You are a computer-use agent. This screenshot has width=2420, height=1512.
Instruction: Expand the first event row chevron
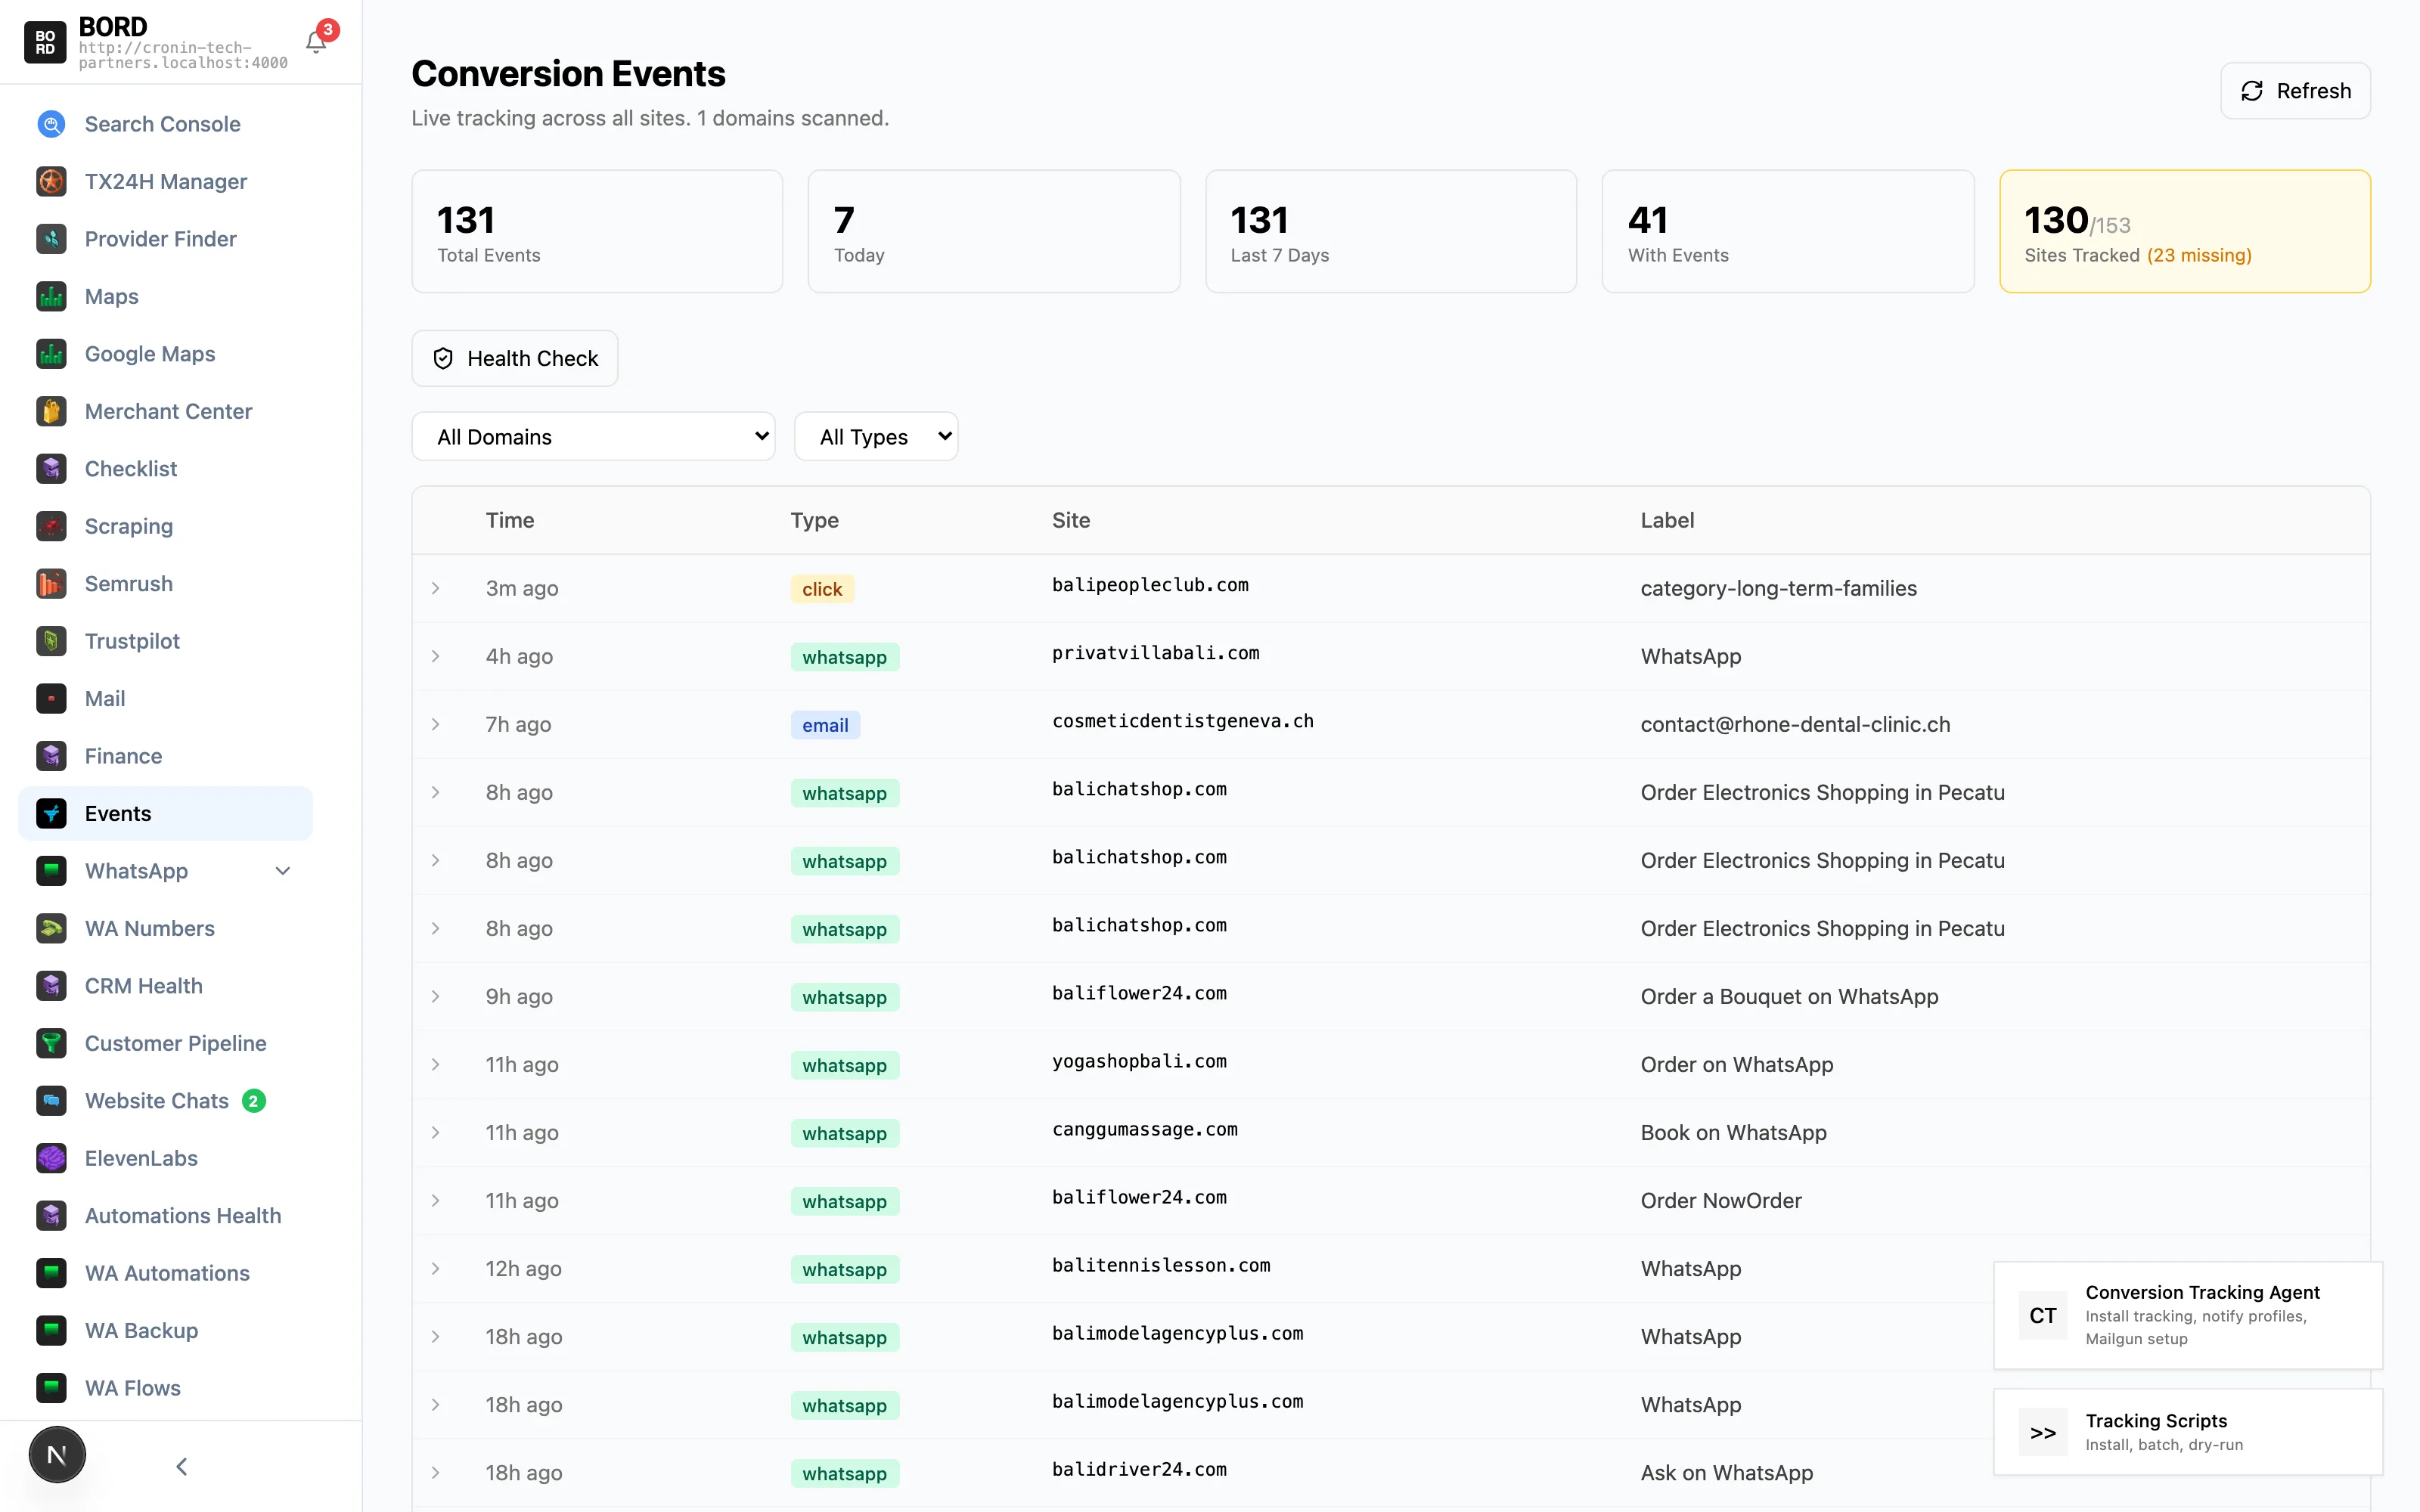pyautogui.click(x=436, y=588)
